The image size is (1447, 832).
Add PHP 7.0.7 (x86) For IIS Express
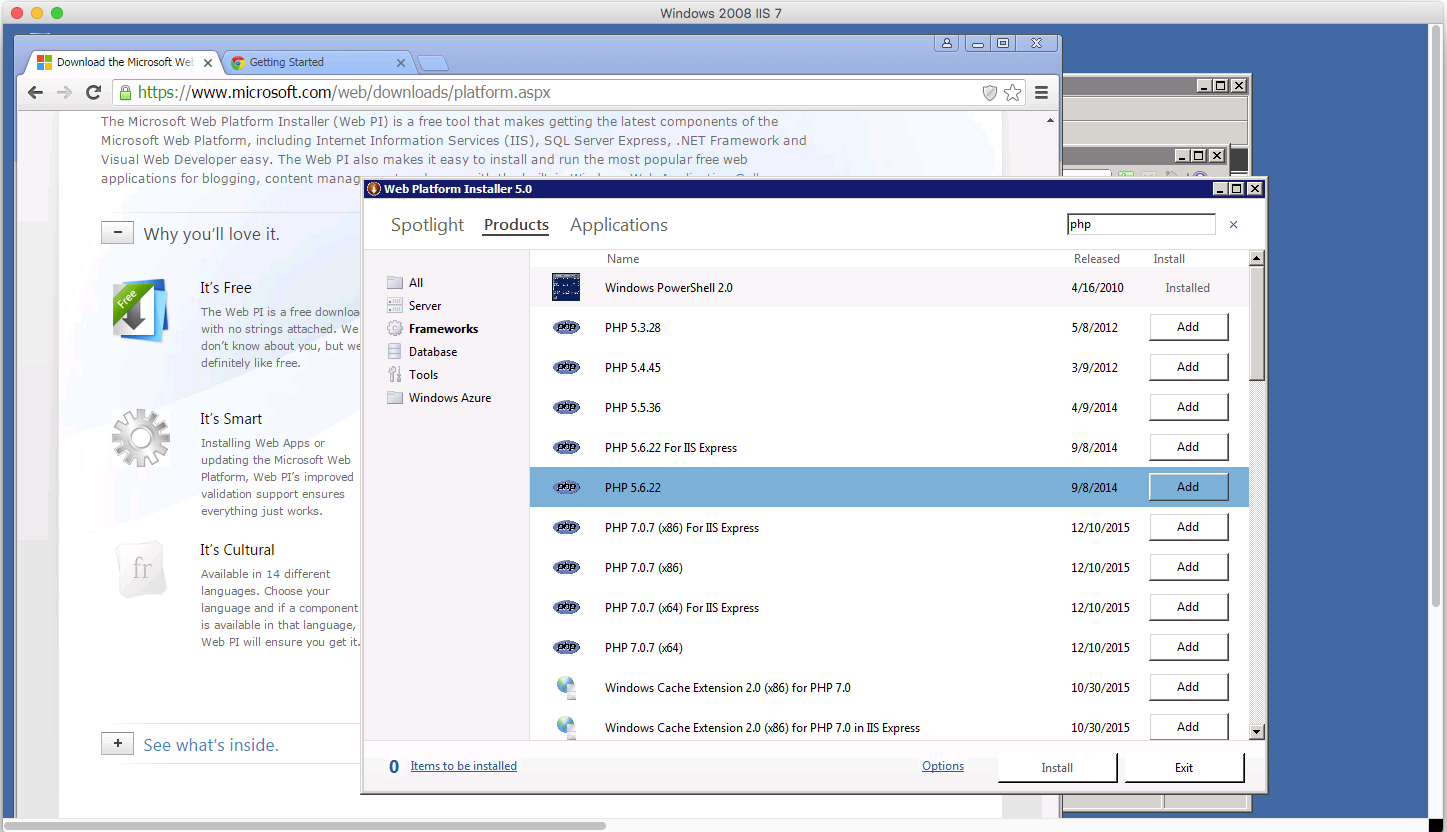coord(1188,527)
